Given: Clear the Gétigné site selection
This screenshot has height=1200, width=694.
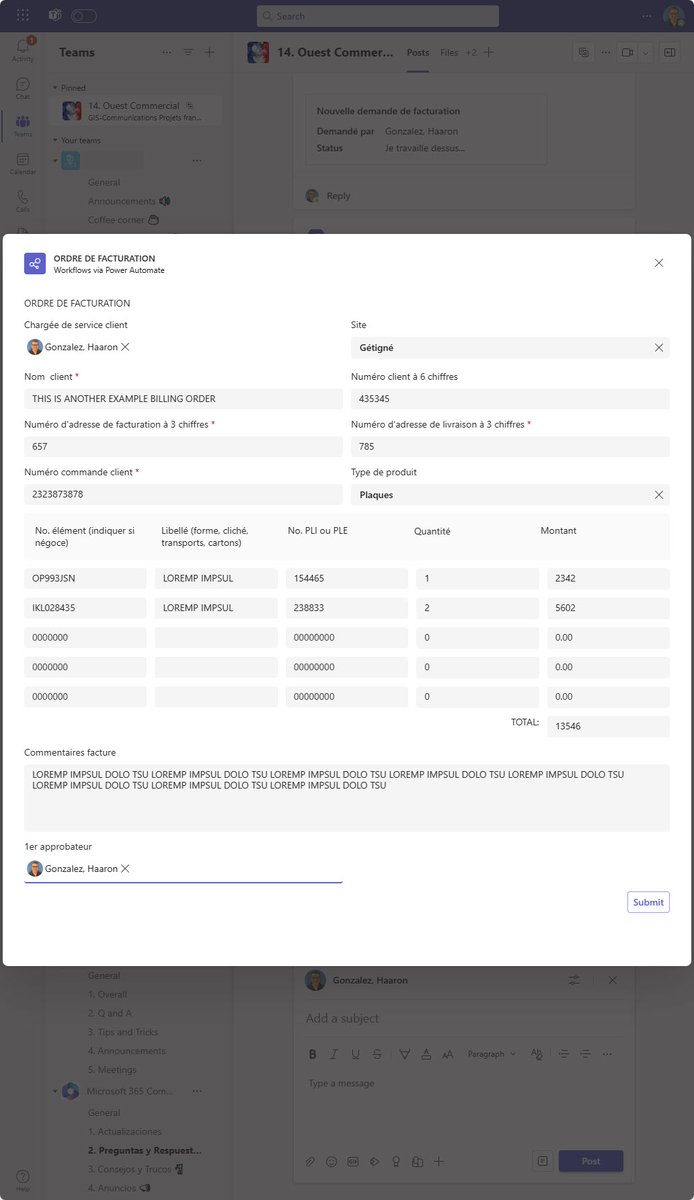Looking at the screenshot, I should (659, 348).
